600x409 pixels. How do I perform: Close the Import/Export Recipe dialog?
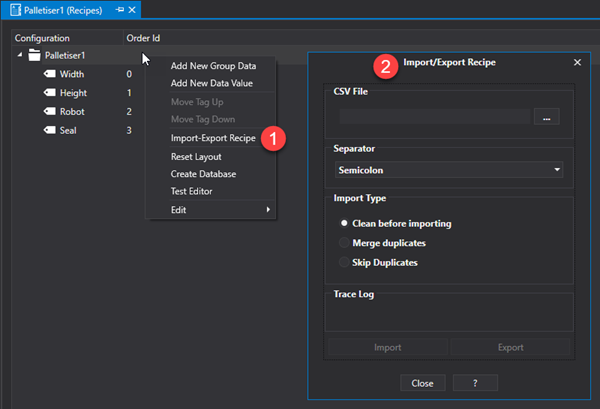[577, 62]
